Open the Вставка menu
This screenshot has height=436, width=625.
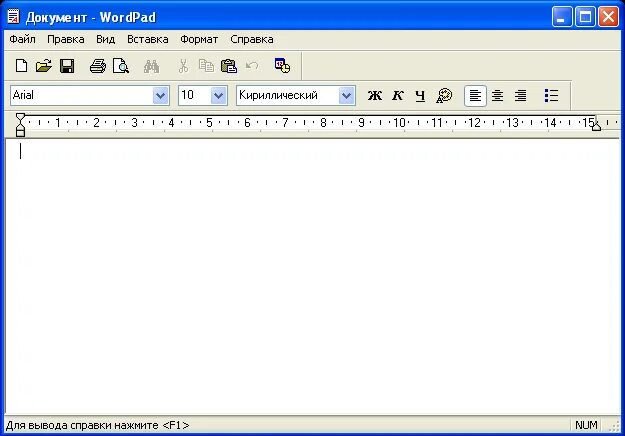148,39
